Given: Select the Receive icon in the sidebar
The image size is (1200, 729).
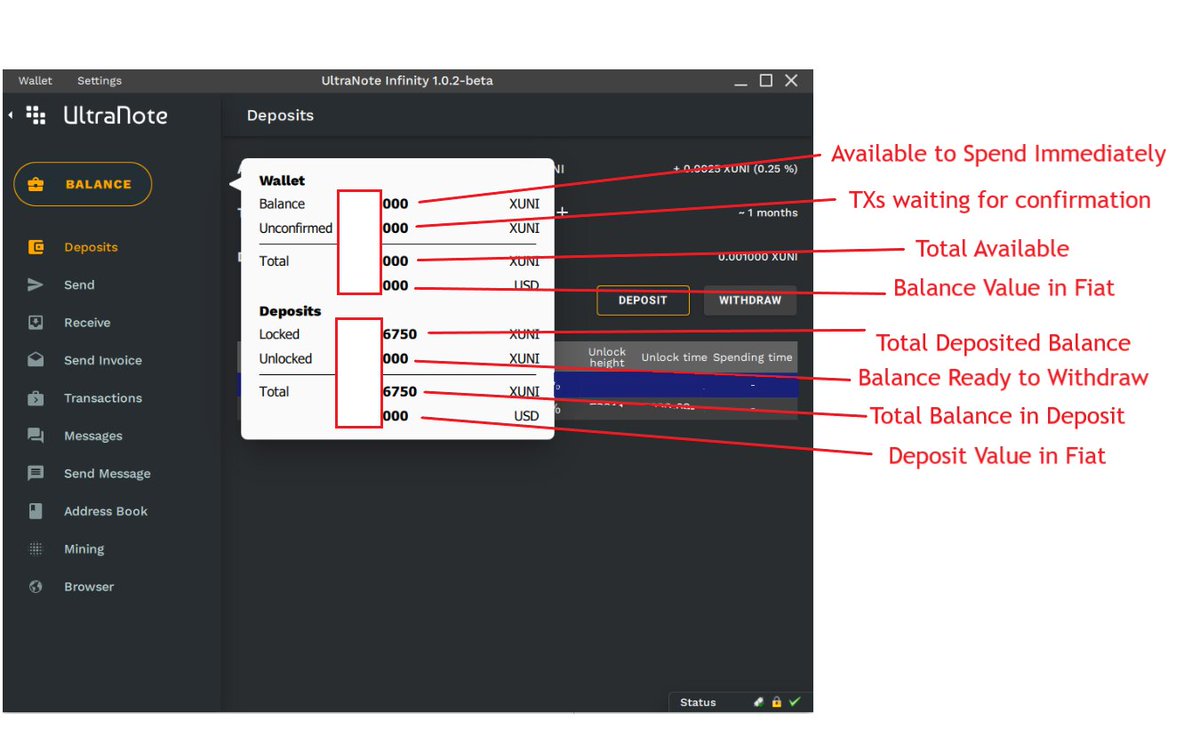Looking at the screenshot, I should click(x=36, y=322).
